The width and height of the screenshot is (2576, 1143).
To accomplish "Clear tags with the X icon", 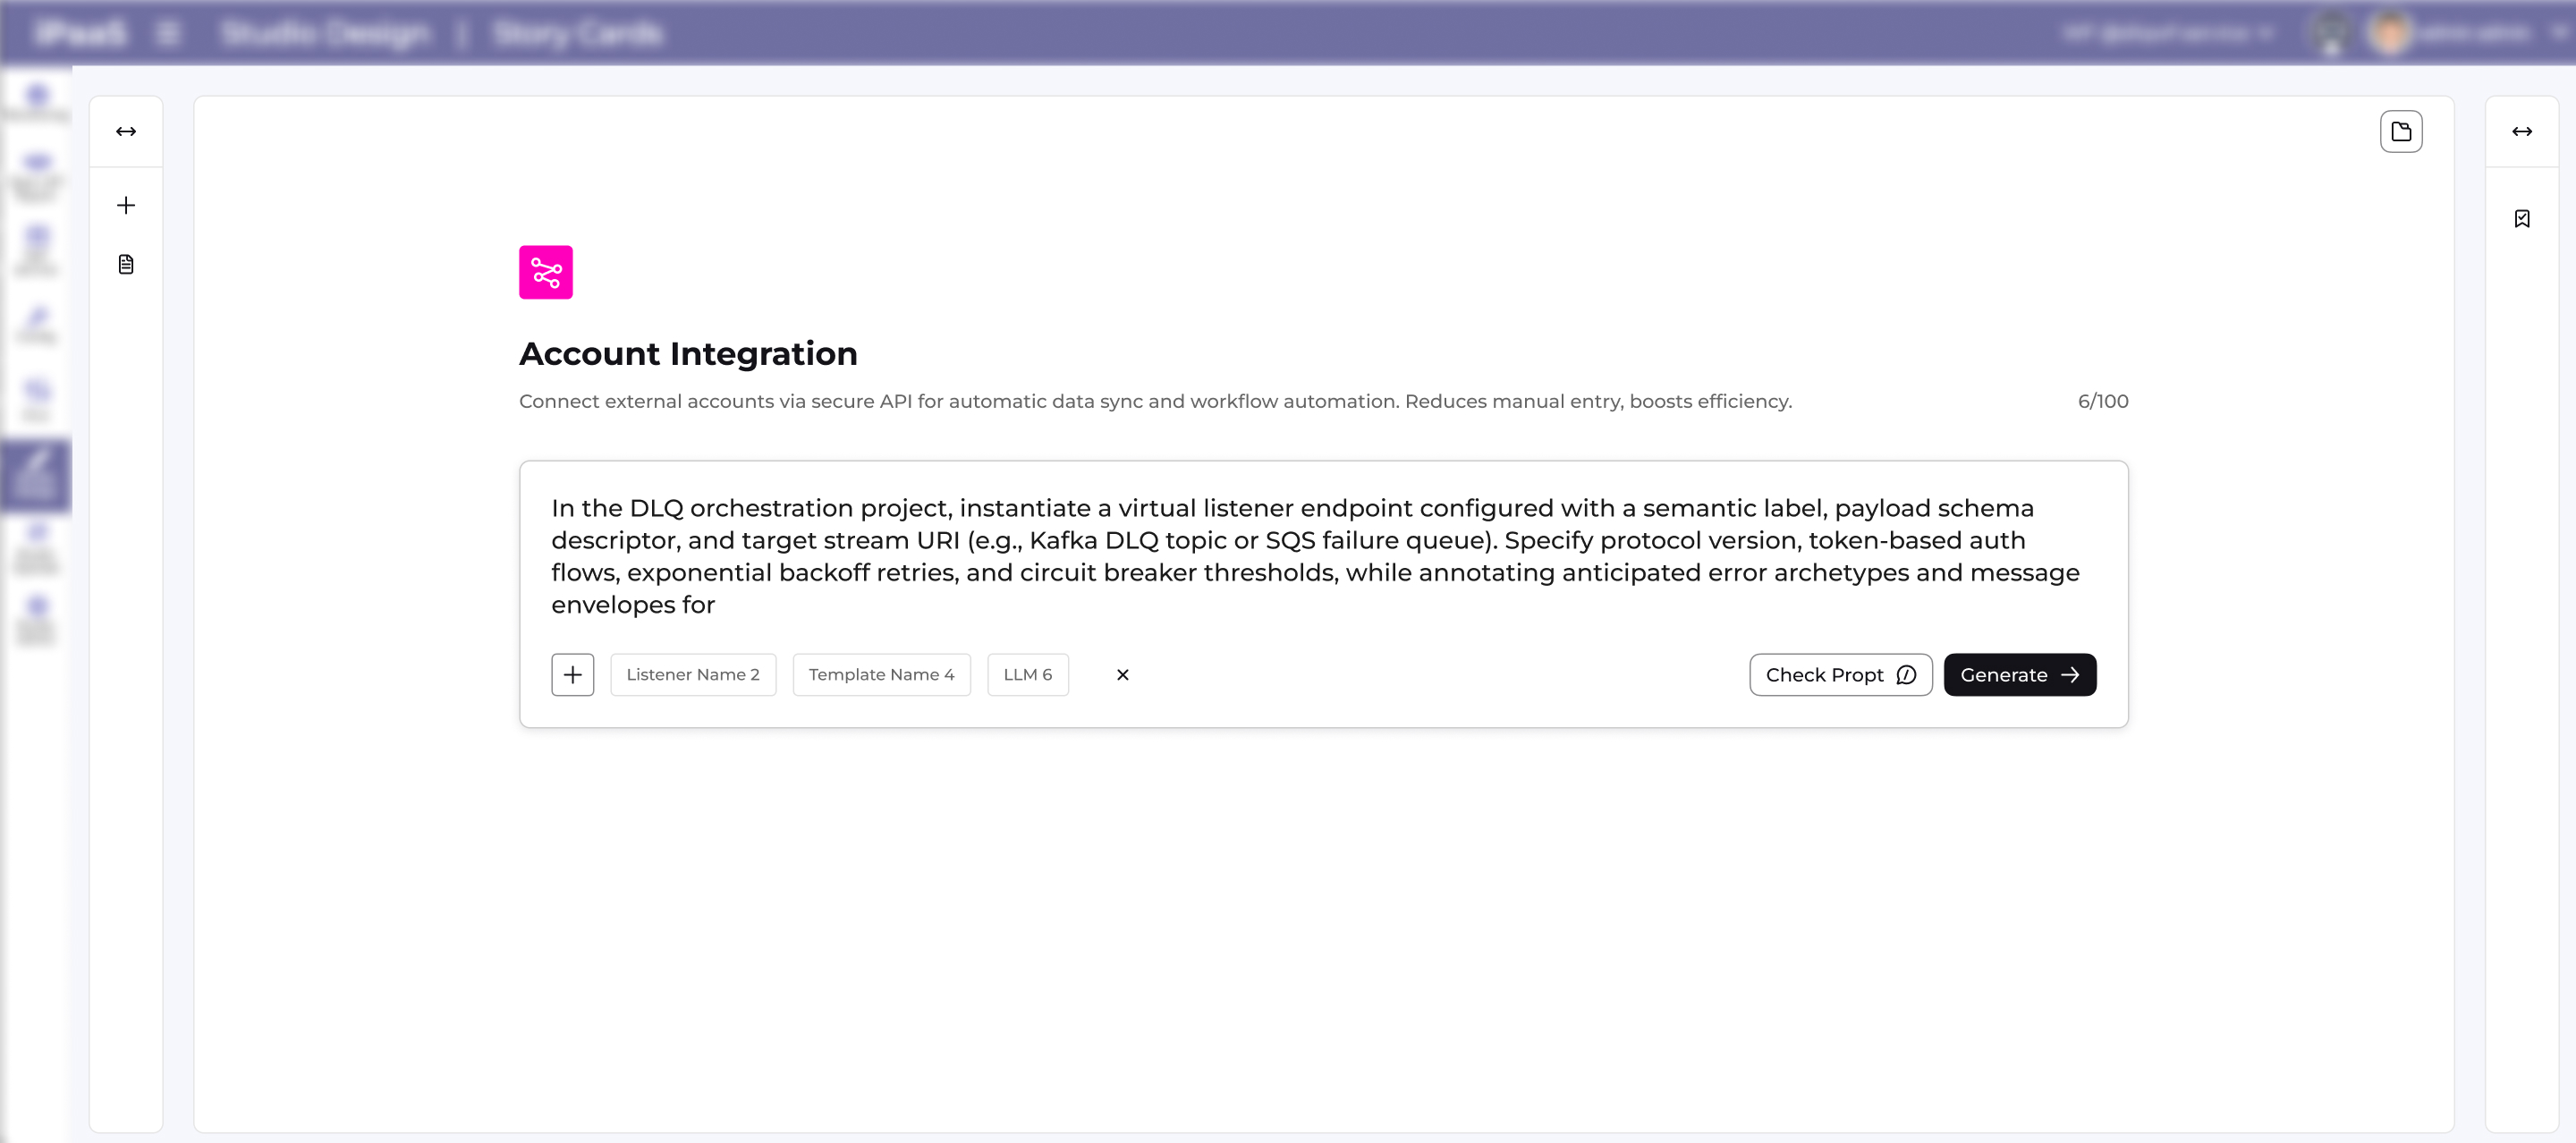I will point(1122,674).
